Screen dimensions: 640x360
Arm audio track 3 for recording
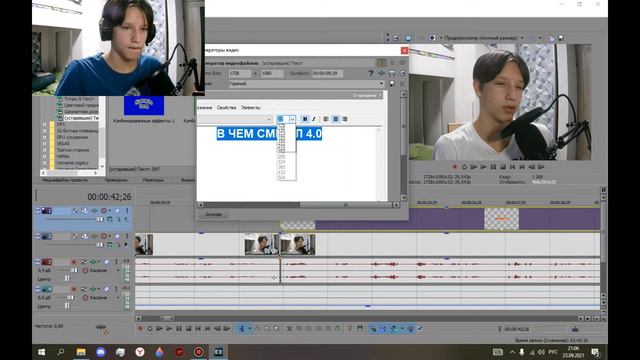point(74,262)
